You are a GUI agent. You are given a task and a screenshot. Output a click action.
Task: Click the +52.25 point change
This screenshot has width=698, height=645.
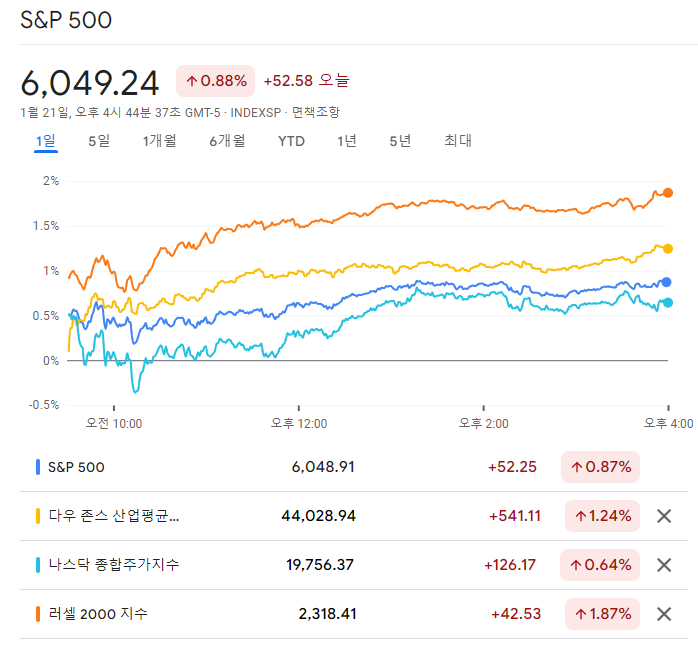tap(512, 467)
